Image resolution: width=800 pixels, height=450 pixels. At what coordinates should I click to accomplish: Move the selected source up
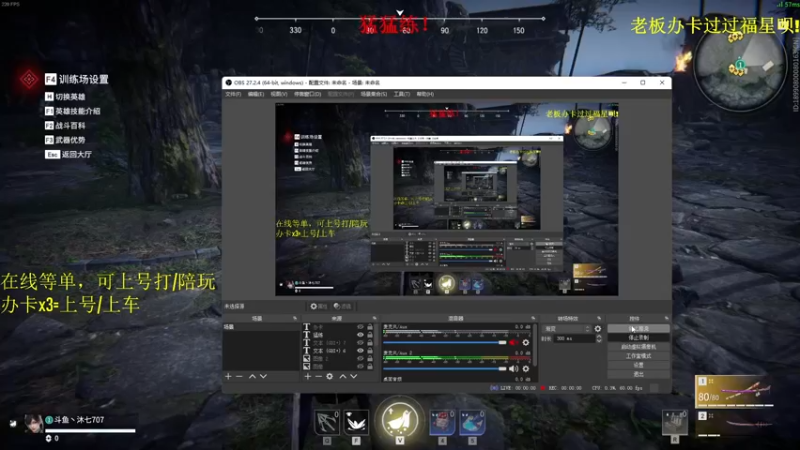[x=343, y=376]
